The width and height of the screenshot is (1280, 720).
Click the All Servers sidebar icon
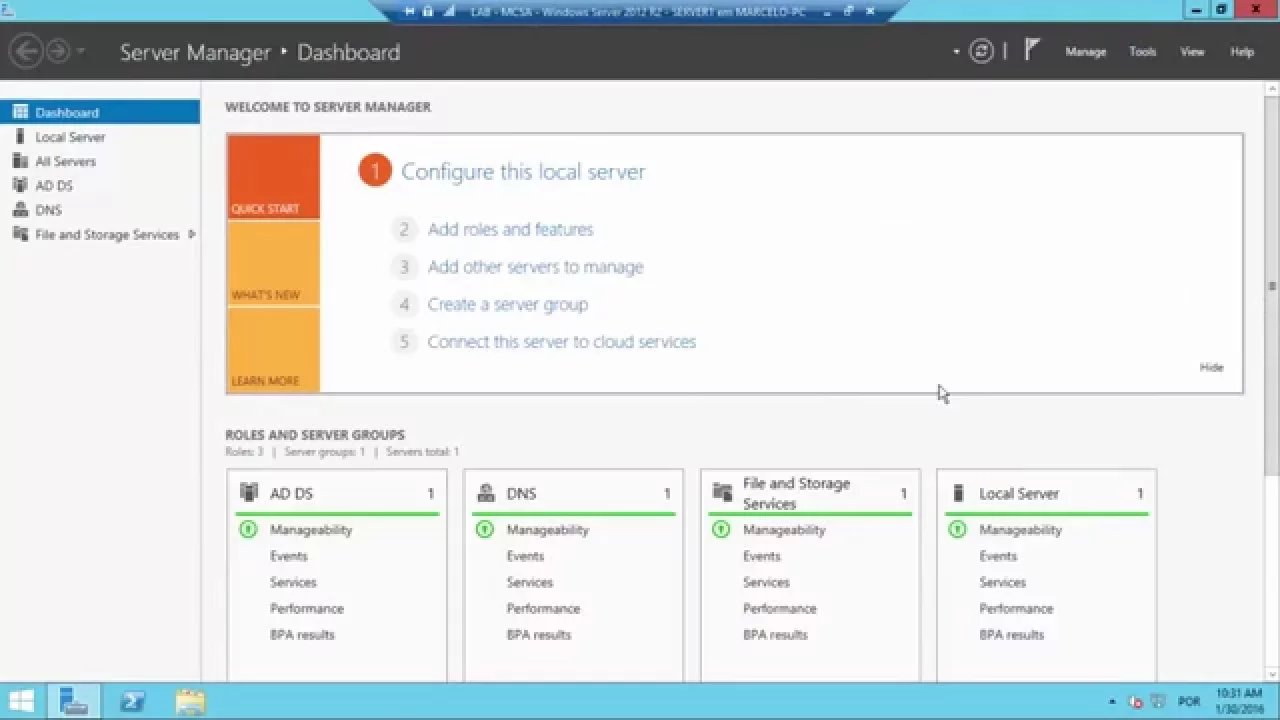20,160
